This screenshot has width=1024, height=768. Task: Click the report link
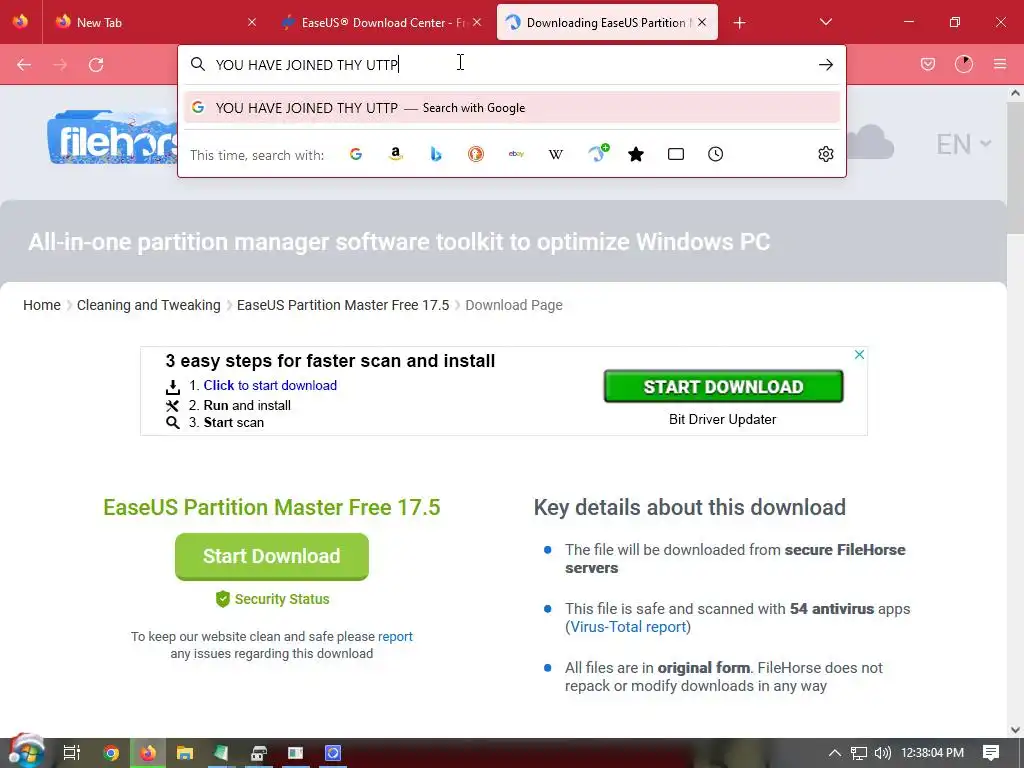tap(395, 636)
